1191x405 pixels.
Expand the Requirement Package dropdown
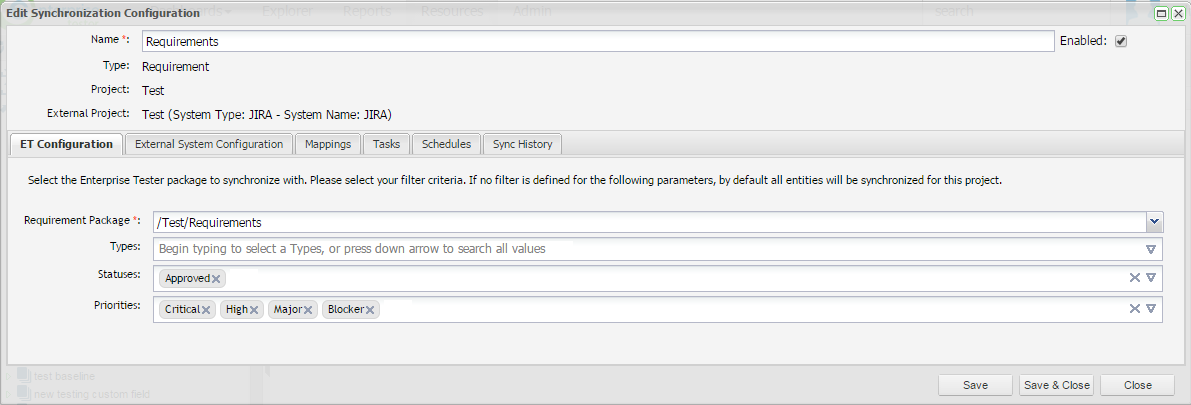pyautogui.click(x=1154, y=222)
